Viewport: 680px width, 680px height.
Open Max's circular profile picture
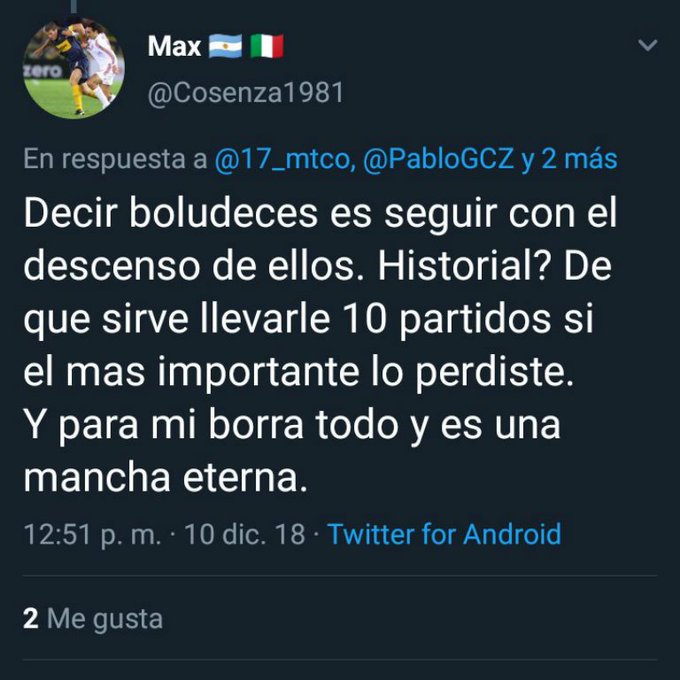coord(74,68)
